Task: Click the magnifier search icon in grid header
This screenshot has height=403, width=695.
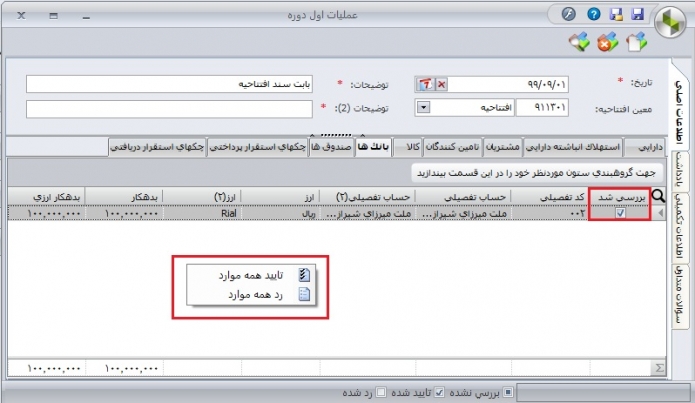Action: coord(659,198)
